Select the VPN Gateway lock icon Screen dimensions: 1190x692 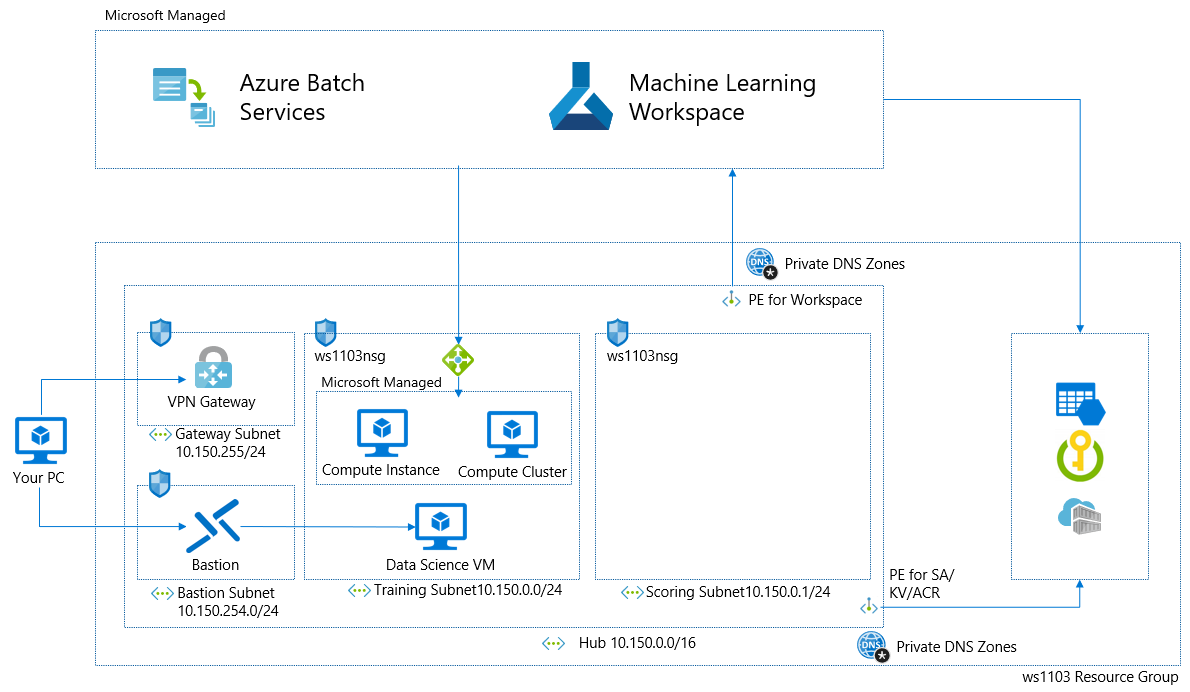(213, 368)
